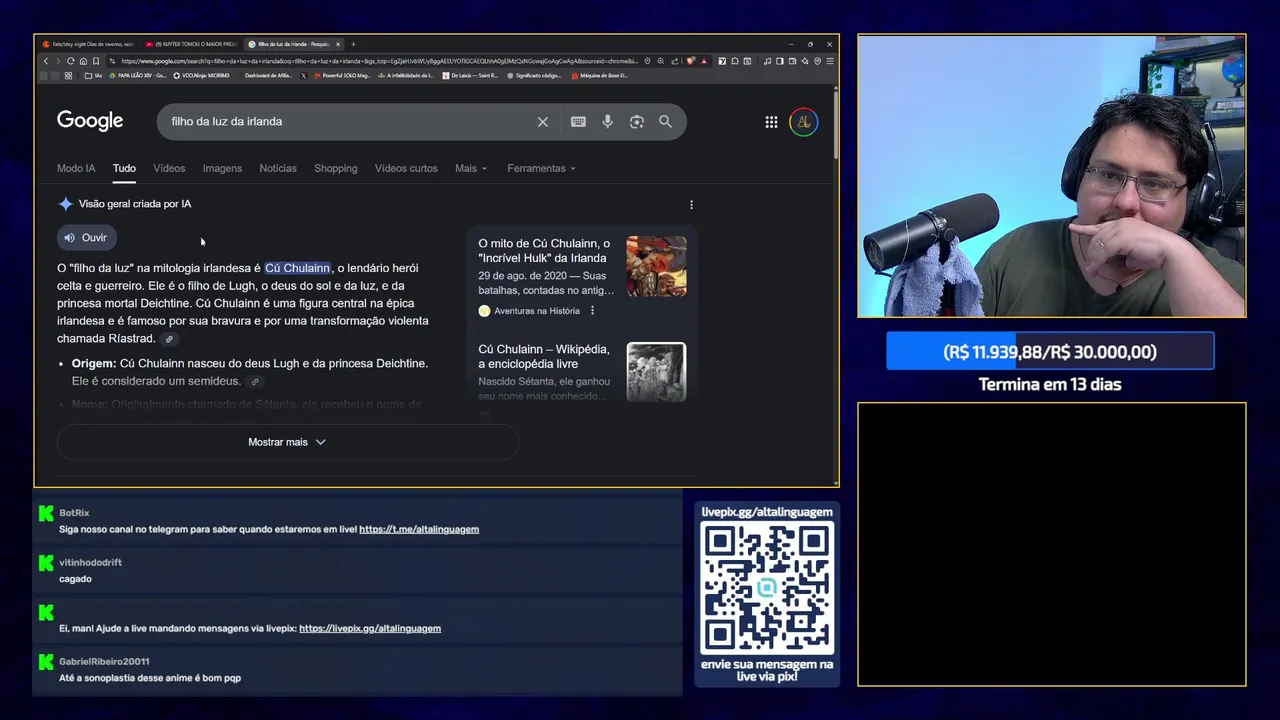Copy link icon after Ríastrad paragraph
This screenshot has height=720, width=1280.
tap(169, 339)
